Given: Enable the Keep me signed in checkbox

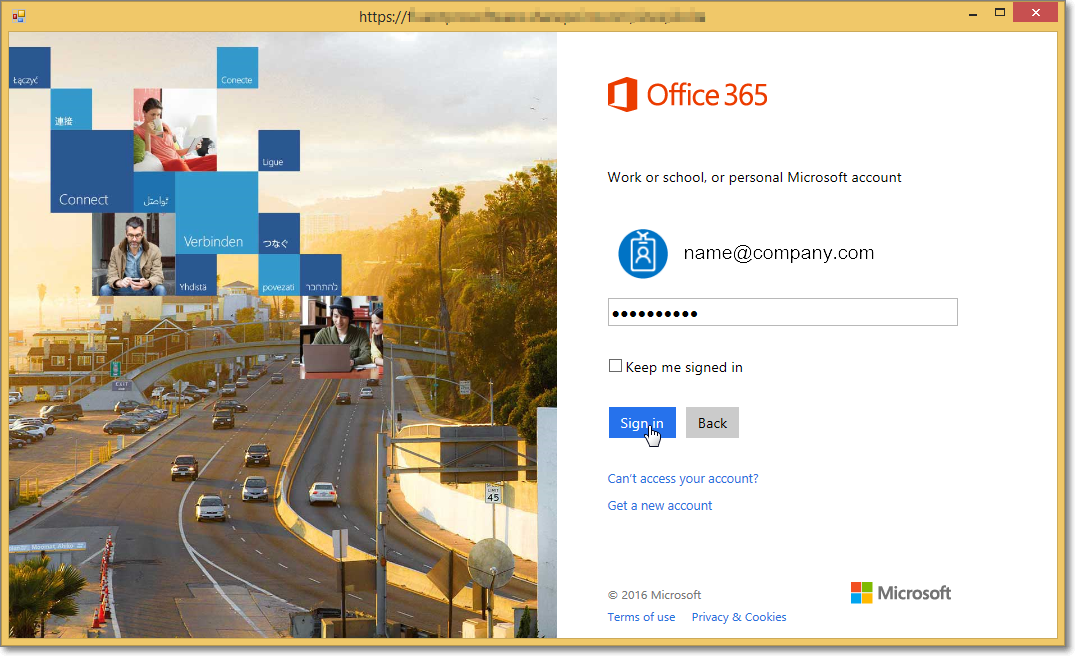Looking at the screenshot, I should [616, 366].
